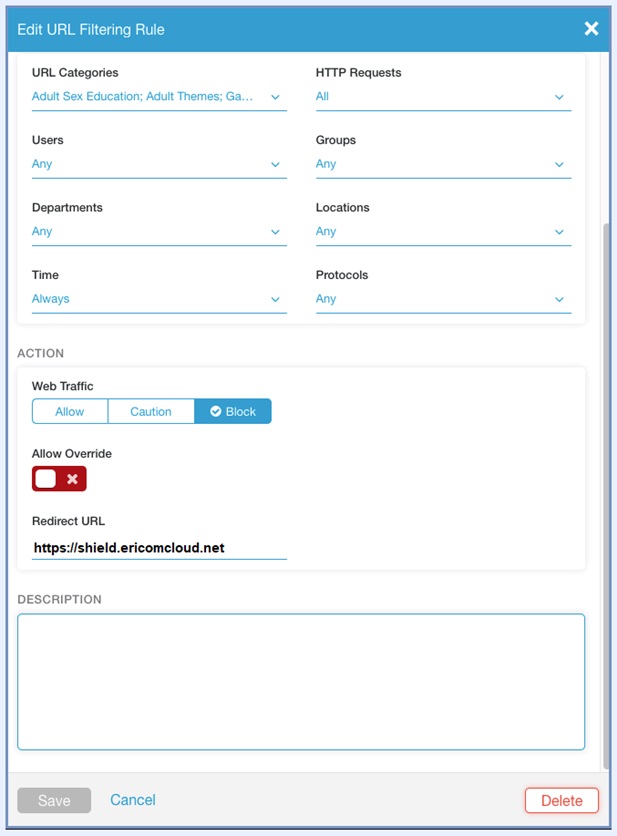
Task: Expand the Groups dropdown arrow
Action: point(559,165)
